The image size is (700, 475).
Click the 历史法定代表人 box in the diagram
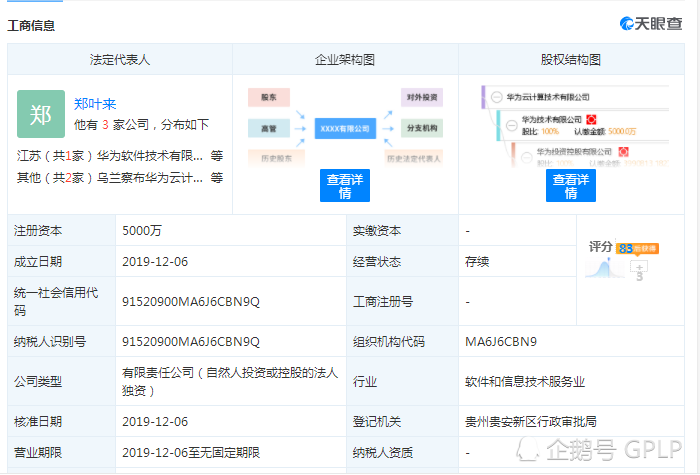pyautogui.click(x=414, y=158)
